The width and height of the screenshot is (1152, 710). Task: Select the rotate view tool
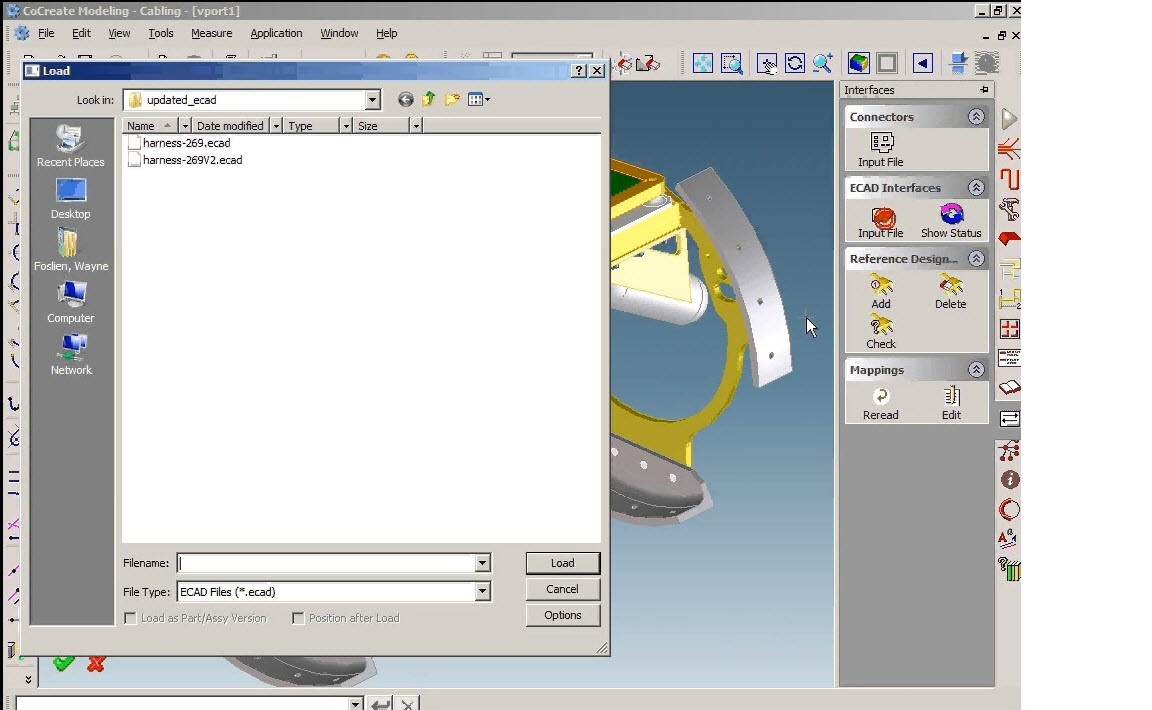coord(794,63)
